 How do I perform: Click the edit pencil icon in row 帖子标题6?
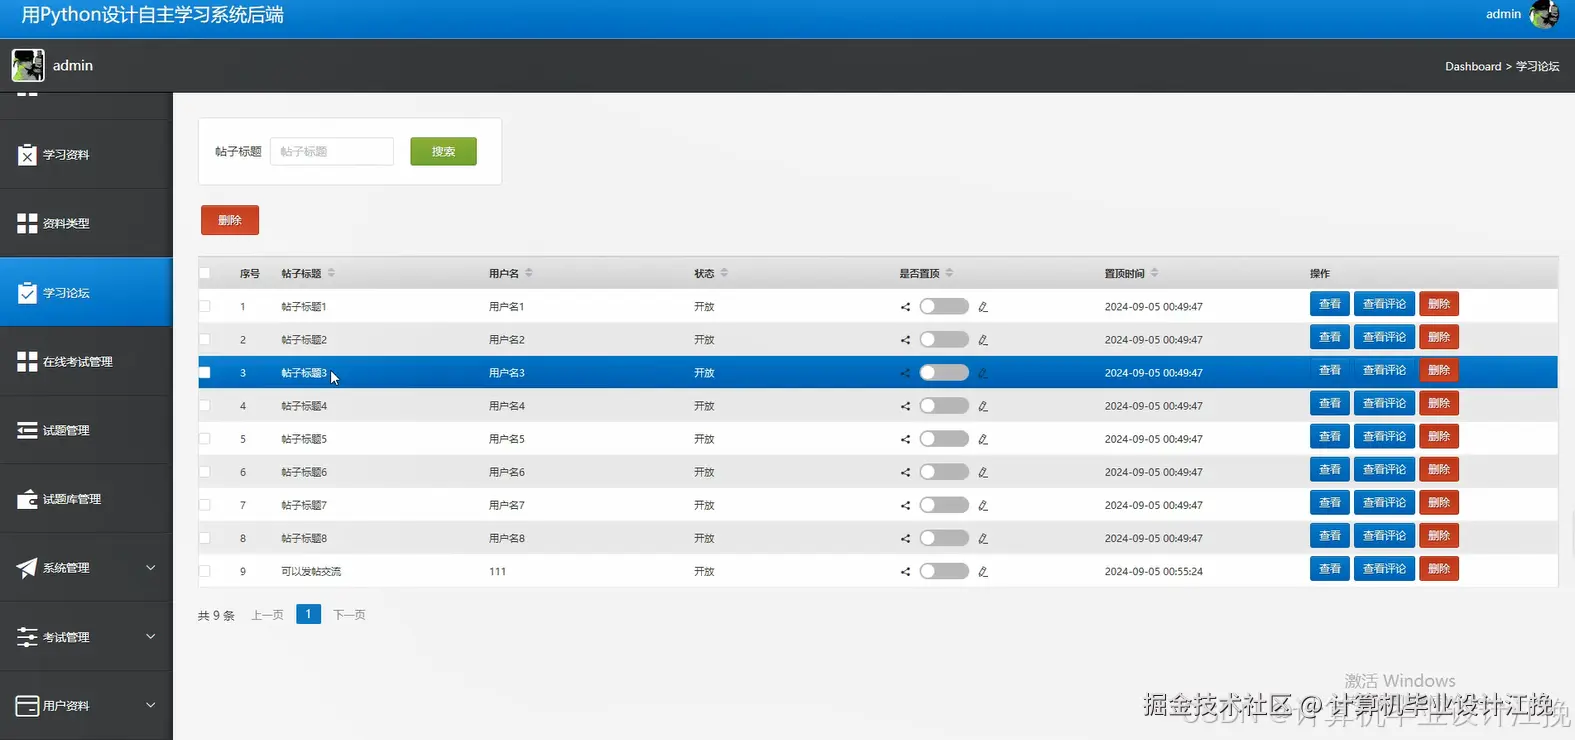[983, 472]
